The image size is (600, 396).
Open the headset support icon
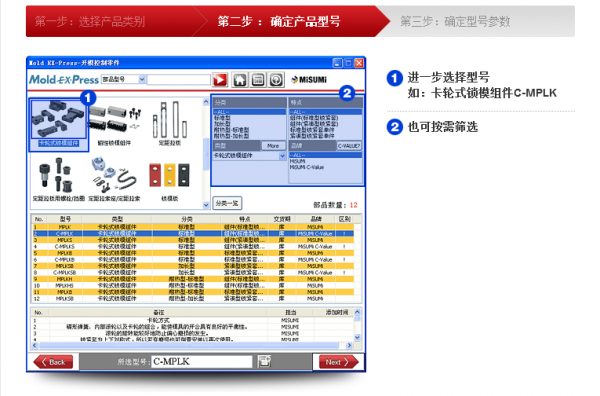pyautogui.click(x=276, y=80)
